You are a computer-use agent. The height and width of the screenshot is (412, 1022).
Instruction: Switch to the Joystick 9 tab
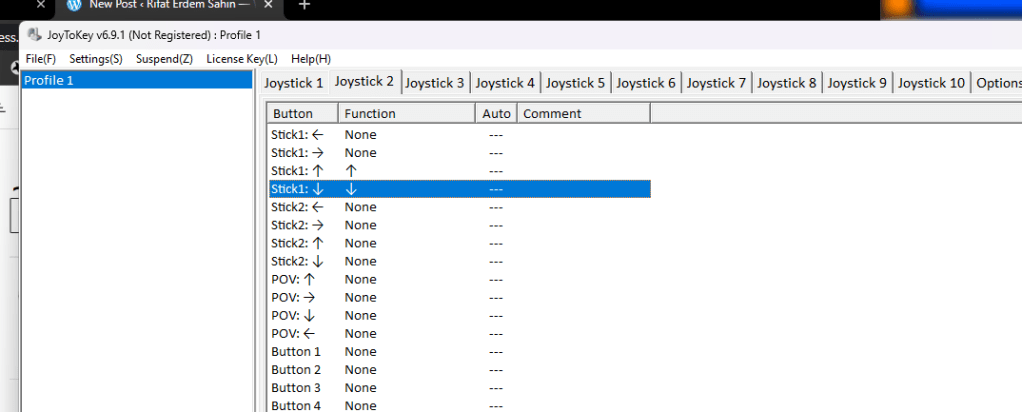pos(857,83)
